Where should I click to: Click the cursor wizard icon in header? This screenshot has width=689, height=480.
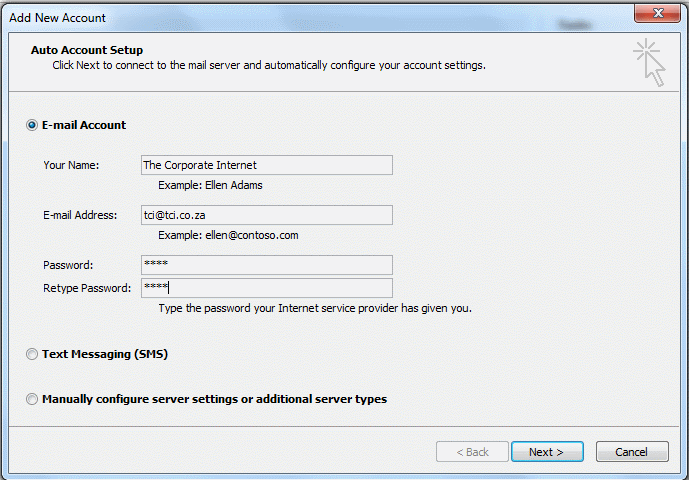click(649, 62)
